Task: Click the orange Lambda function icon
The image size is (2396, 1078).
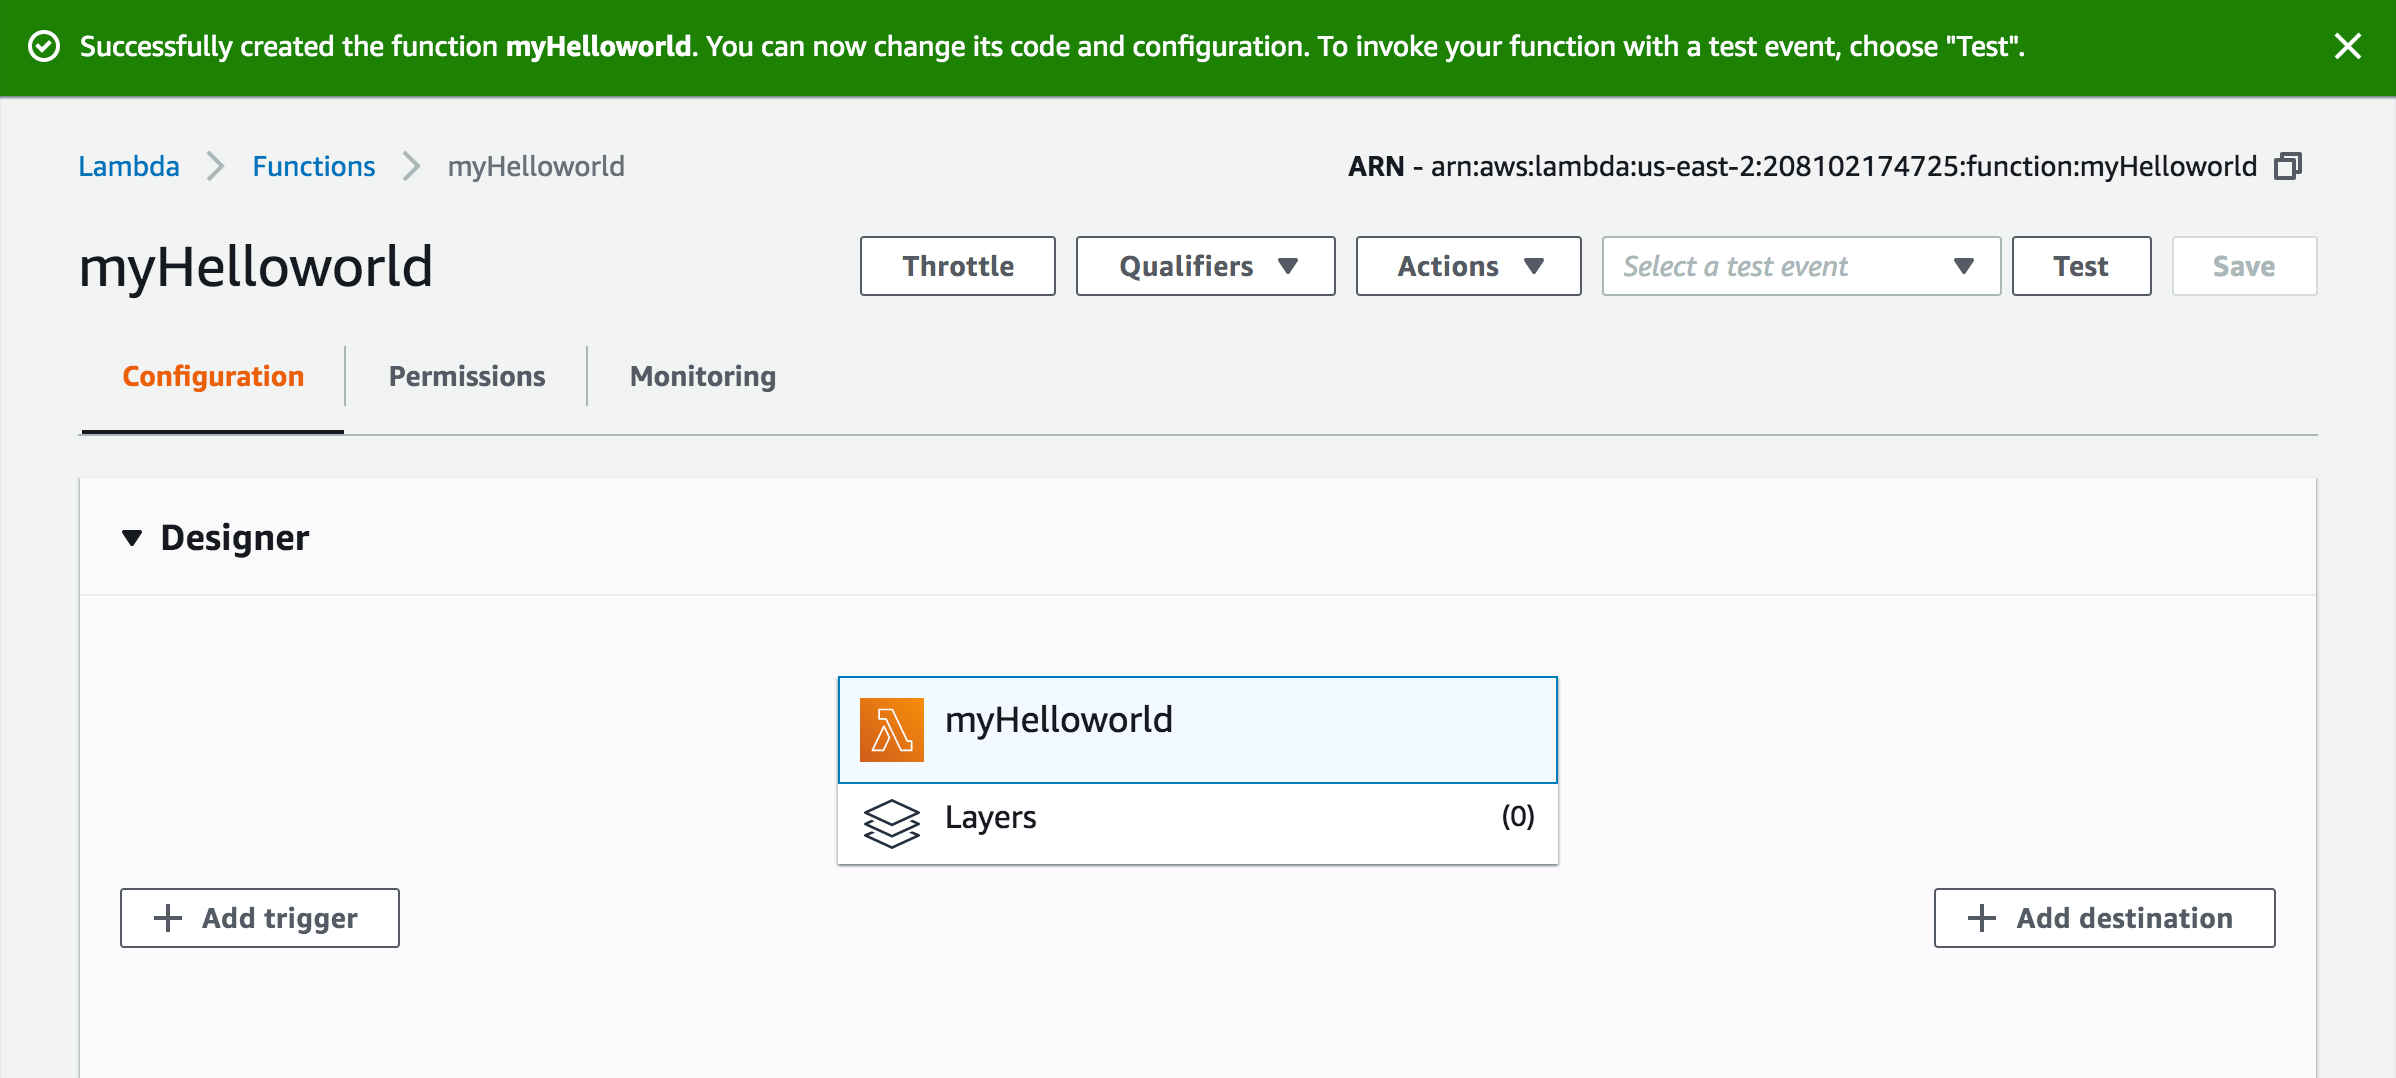Action: 891,730
